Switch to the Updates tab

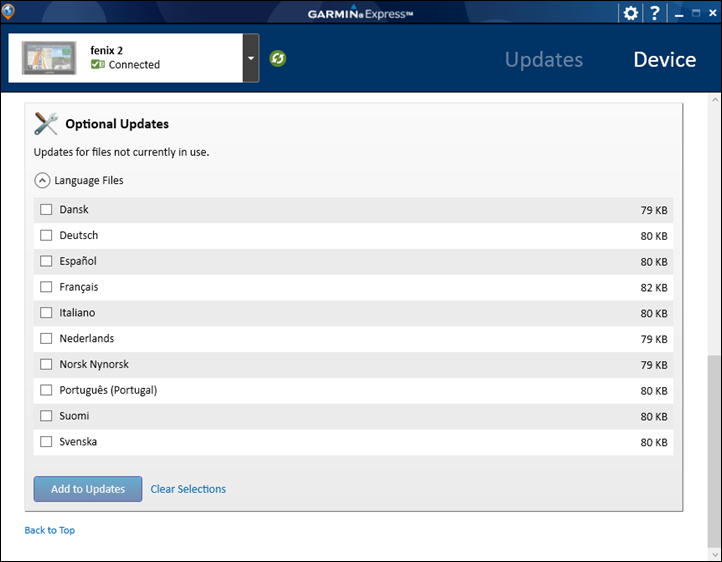tap(544, 60)
